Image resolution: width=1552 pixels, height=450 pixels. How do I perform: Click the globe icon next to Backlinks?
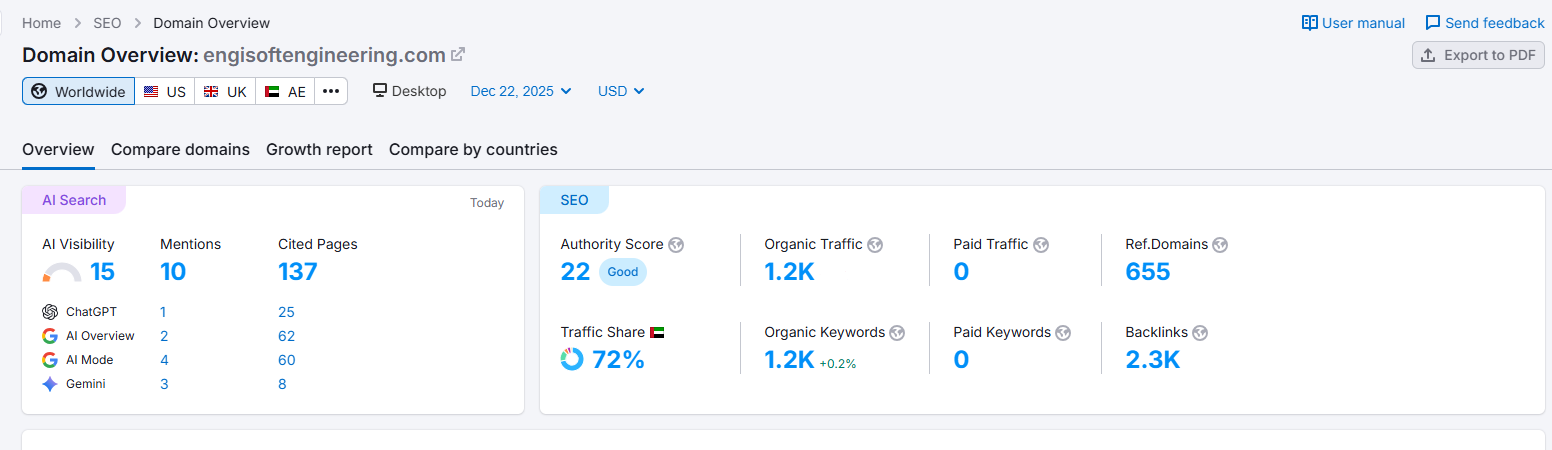1200,333
